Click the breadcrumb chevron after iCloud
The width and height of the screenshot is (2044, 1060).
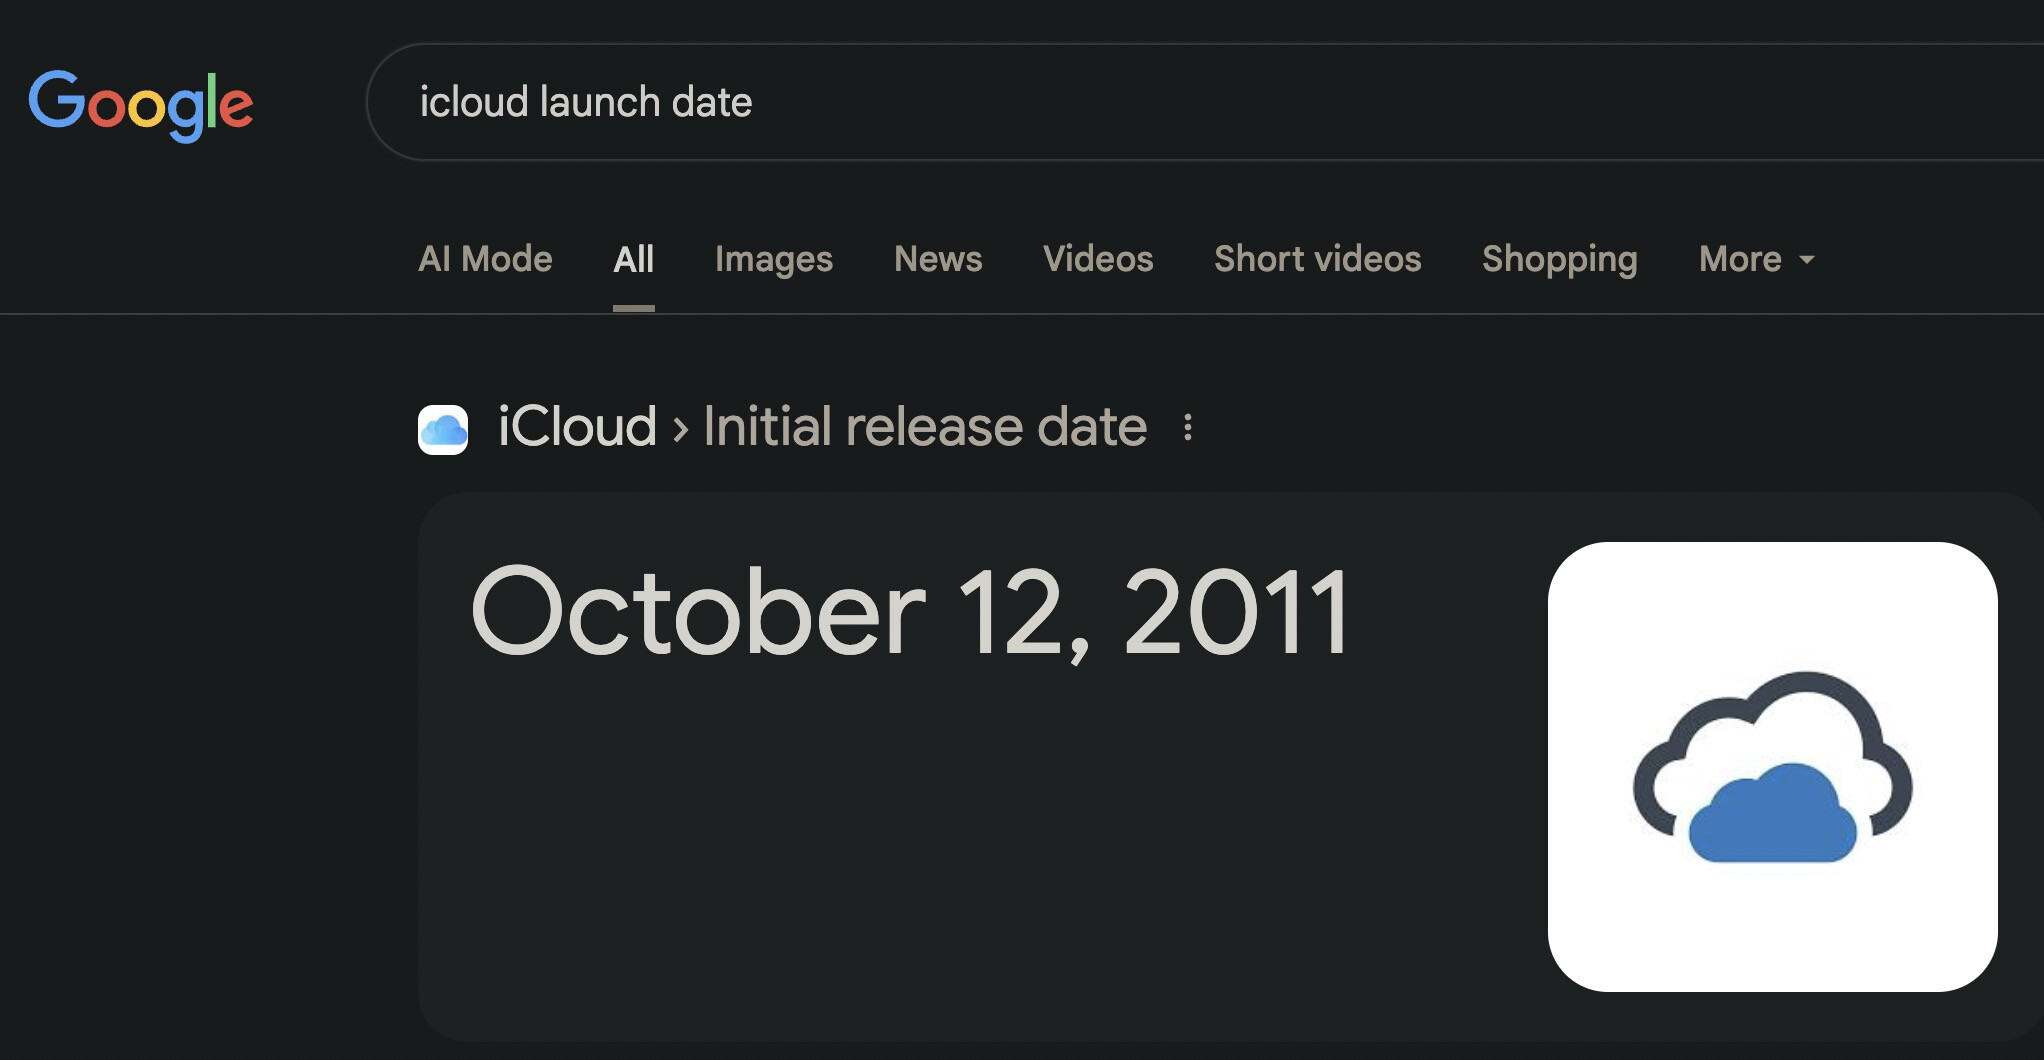tap(680, 430)
